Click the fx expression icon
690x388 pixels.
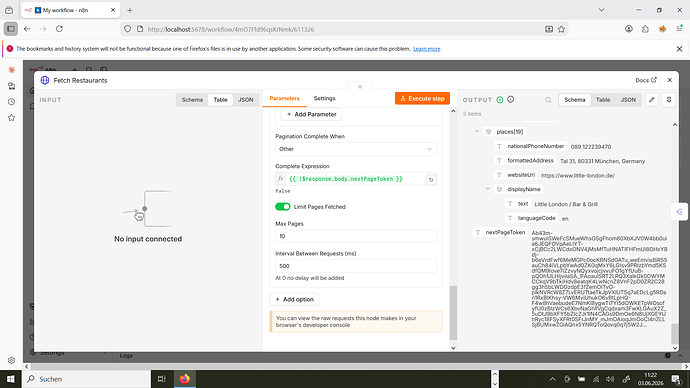coord(280,179)
